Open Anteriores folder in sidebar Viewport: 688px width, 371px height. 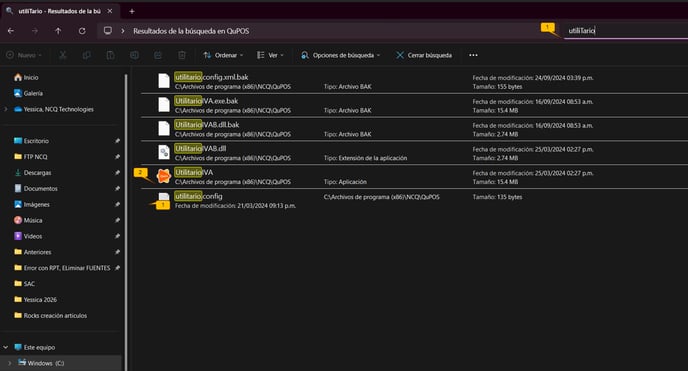coord(32,252)
